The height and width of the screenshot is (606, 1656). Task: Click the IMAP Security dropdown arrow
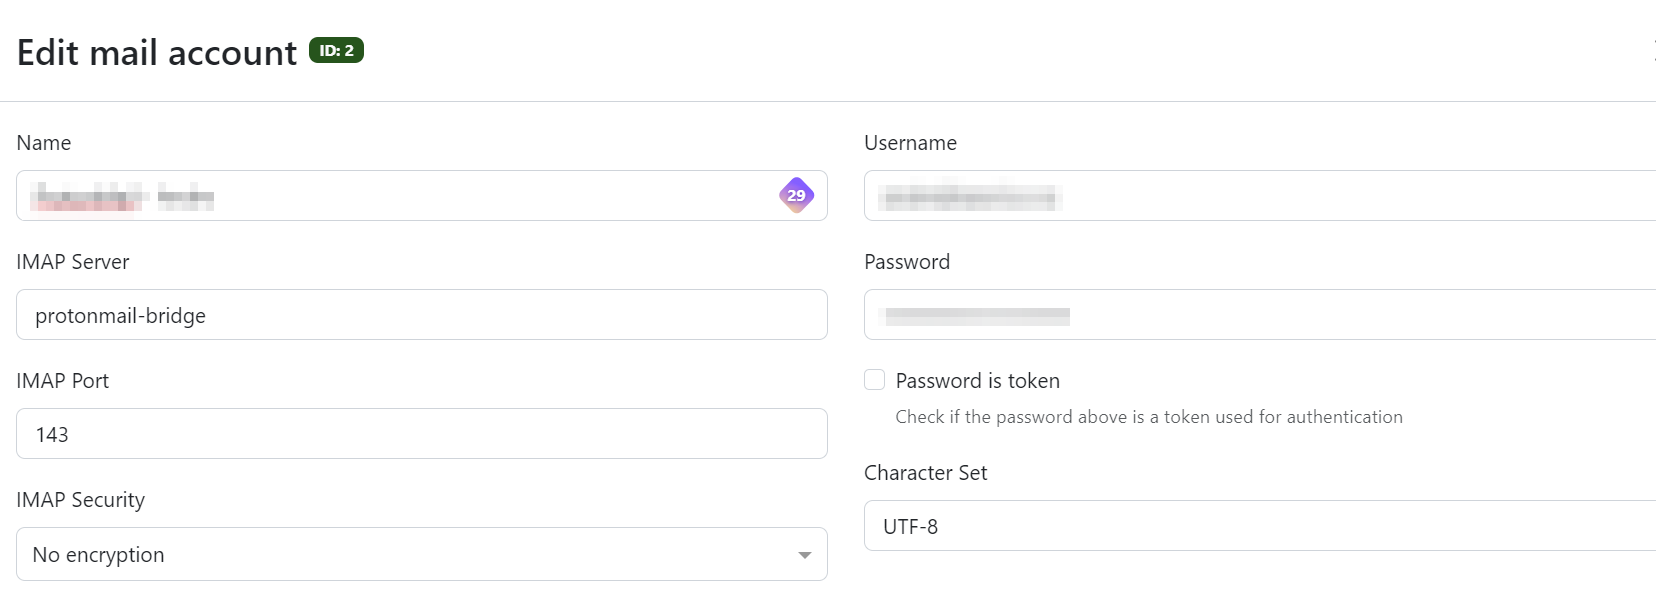(804, 555)
